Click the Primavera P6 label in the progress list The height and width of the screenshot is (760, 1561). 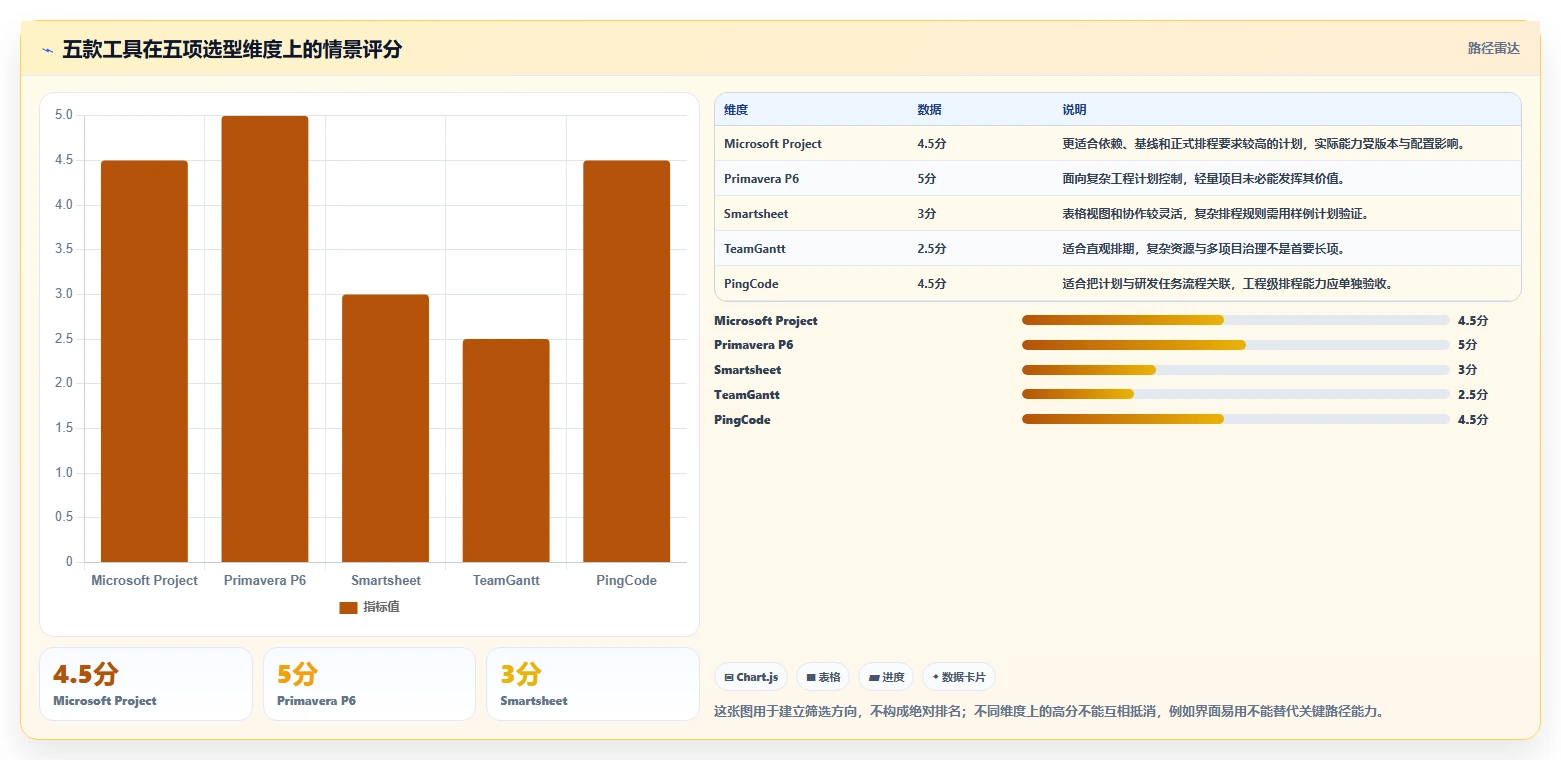pyautogui.click(x=754, y=345)
